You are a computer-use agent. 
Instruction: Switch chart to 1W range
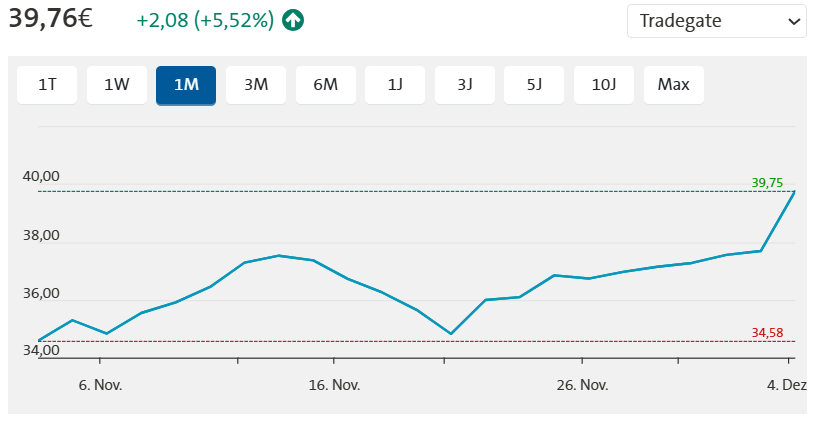point(117,85)
